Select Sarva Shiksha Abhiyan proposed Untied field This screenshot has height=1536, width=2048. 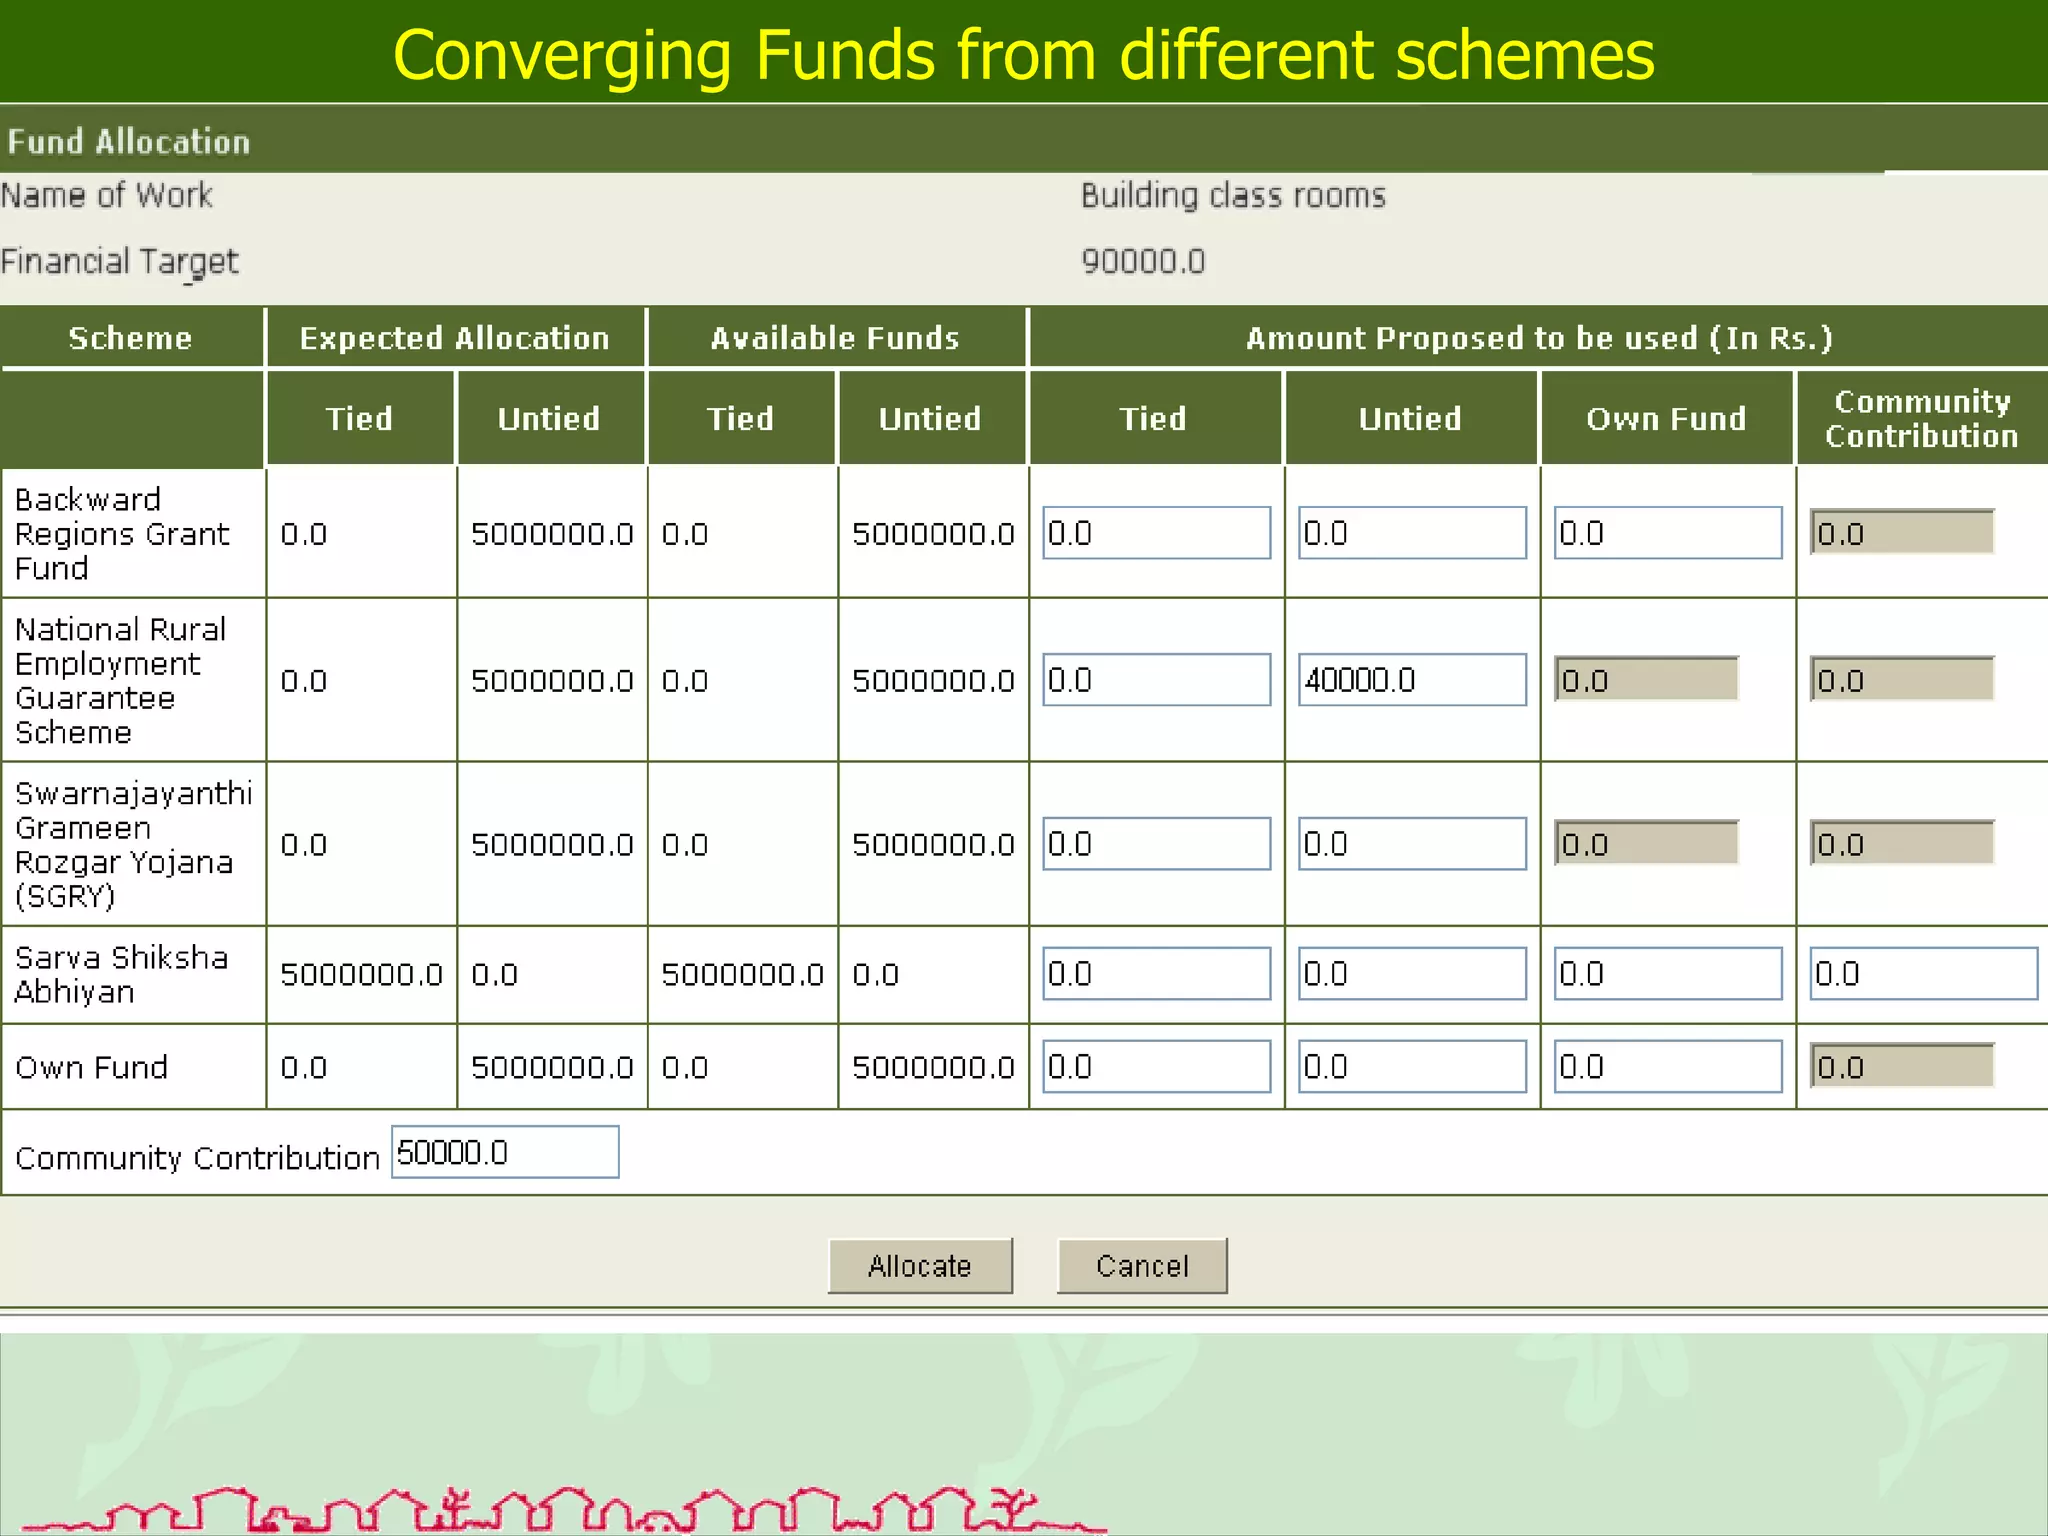coord(1412,974)
